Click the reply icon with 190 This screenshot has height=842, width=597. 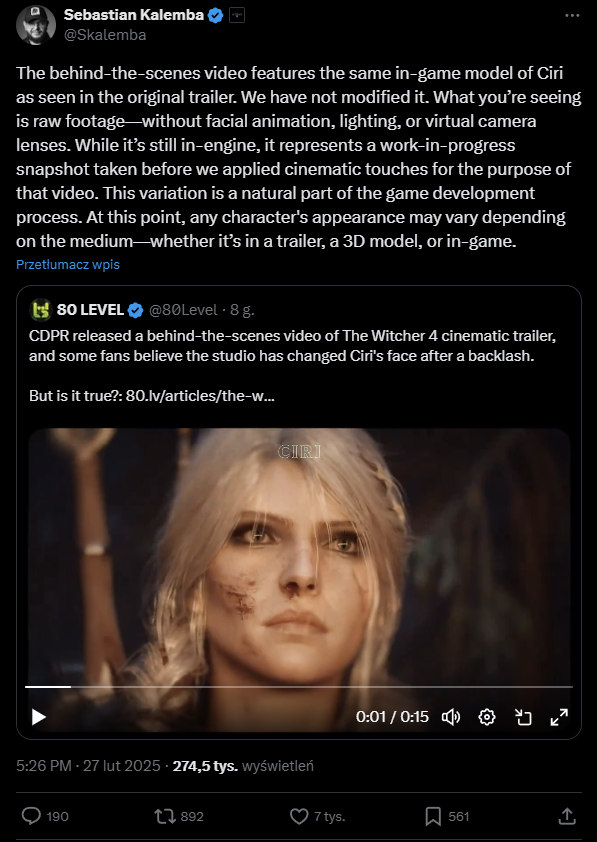click(x=45, y=817)
